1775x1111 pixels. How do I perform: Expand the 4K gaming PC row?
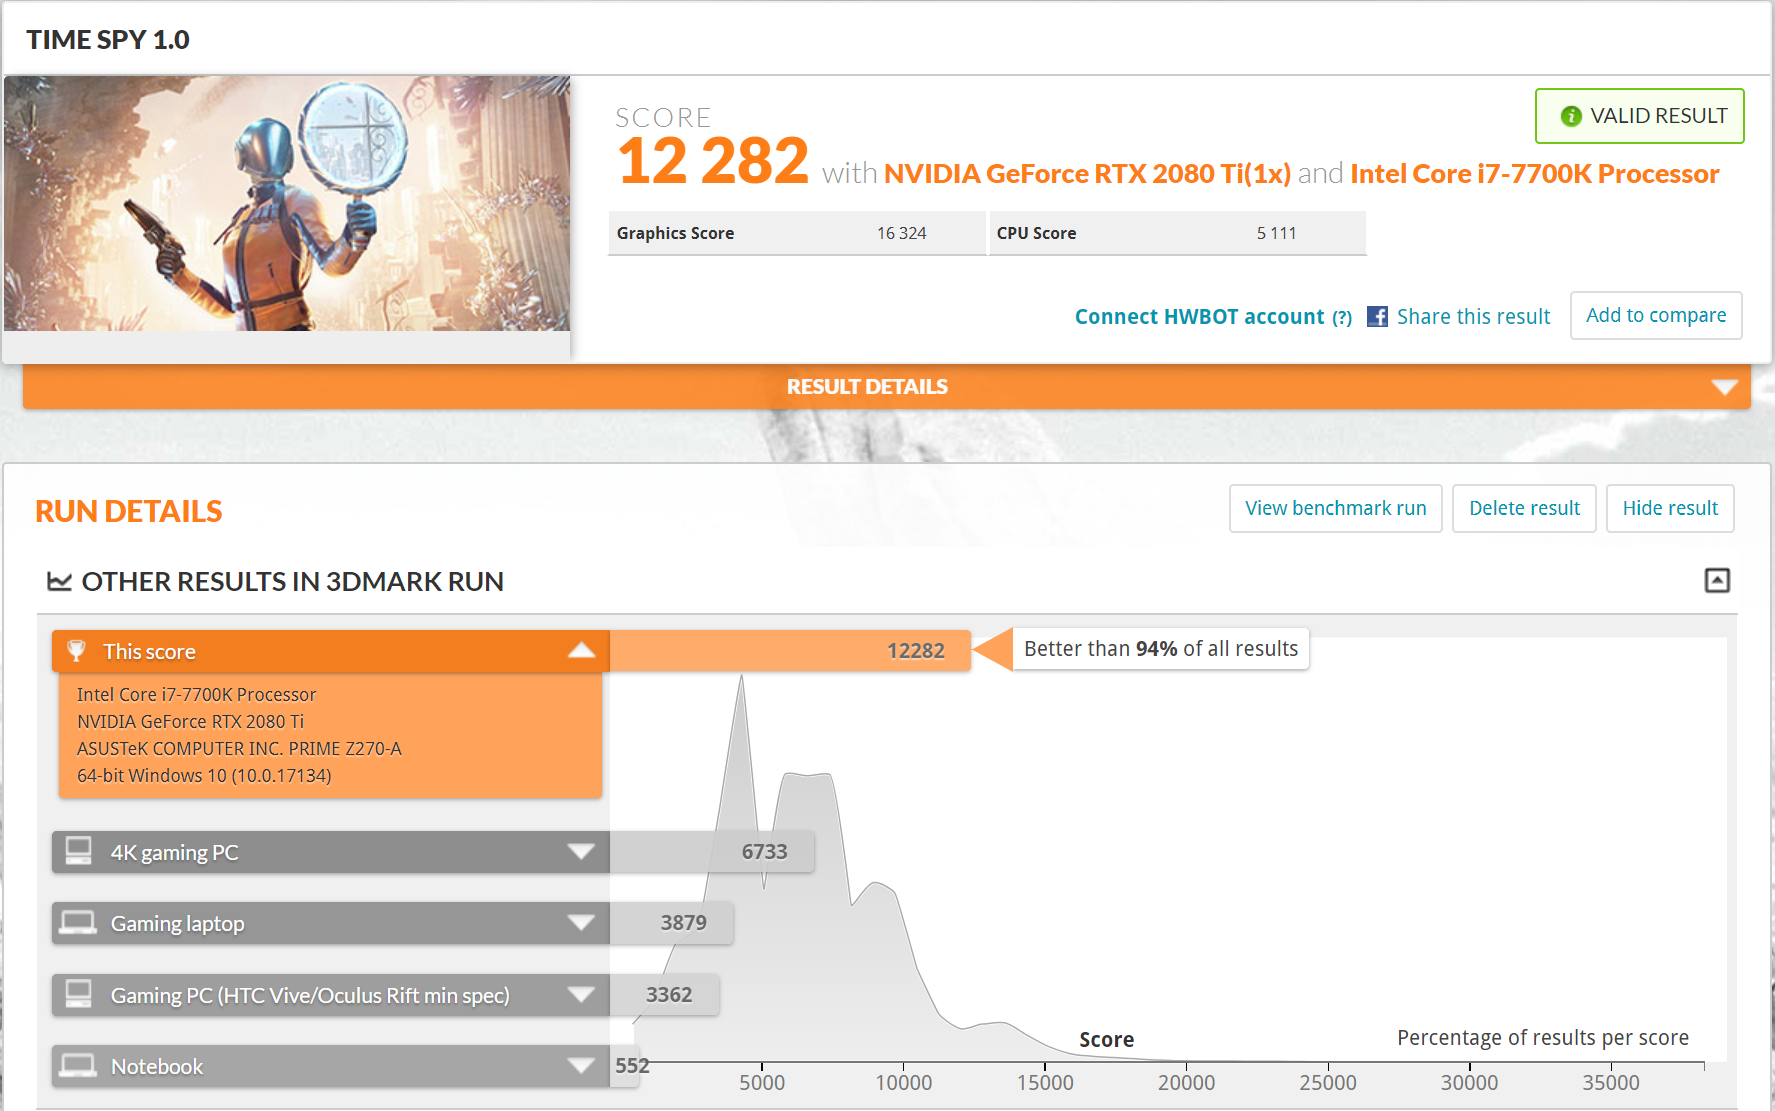pyautogui.click(x=581, y=852)
